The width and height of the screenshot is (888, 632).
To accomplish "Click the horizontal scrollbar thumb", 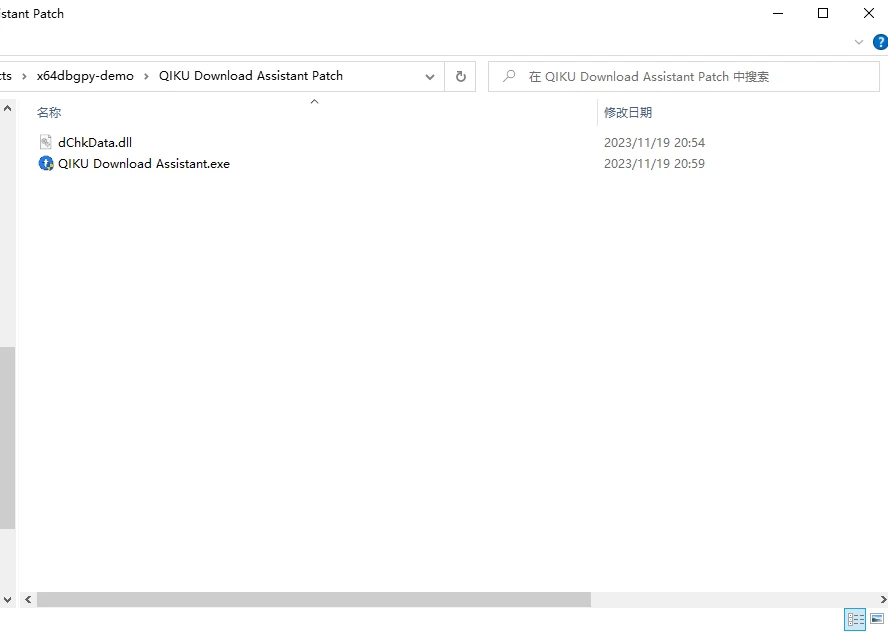I will pos(314,599).
